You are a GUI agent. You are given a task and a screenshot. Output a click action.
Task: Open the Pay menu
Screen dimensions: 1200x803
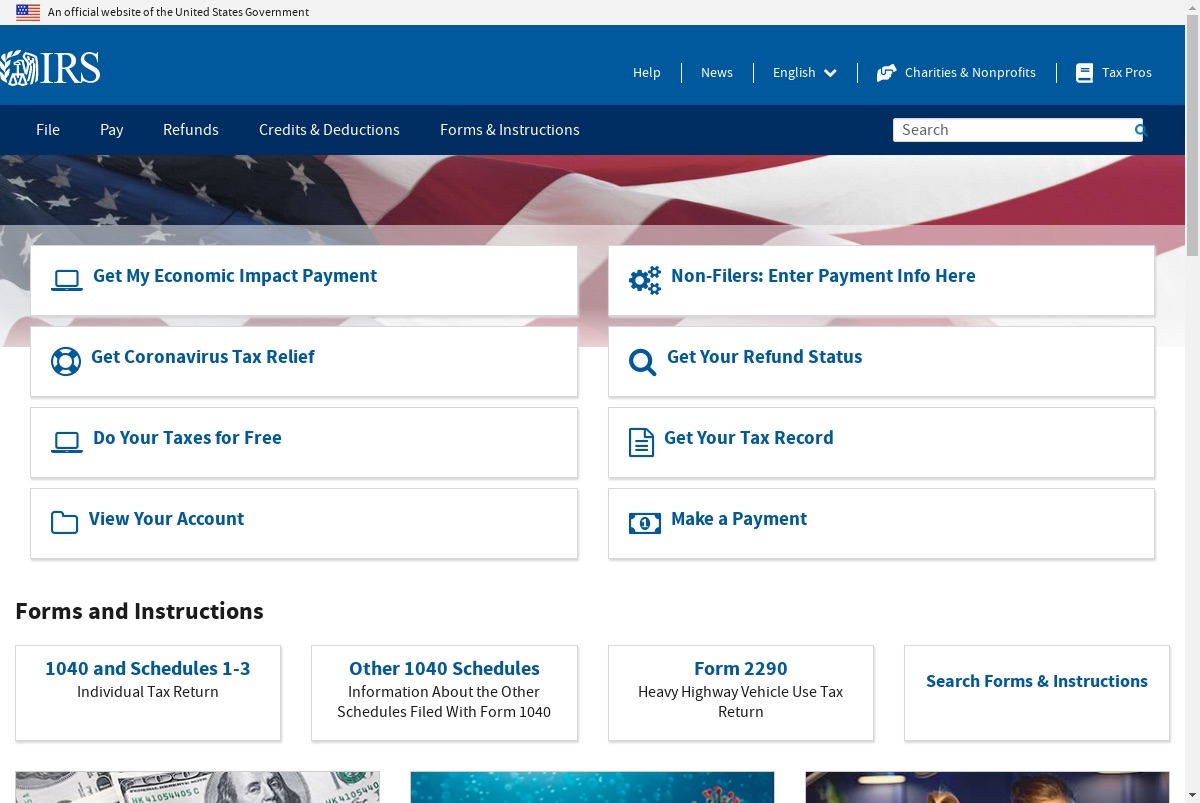point(112,130)
